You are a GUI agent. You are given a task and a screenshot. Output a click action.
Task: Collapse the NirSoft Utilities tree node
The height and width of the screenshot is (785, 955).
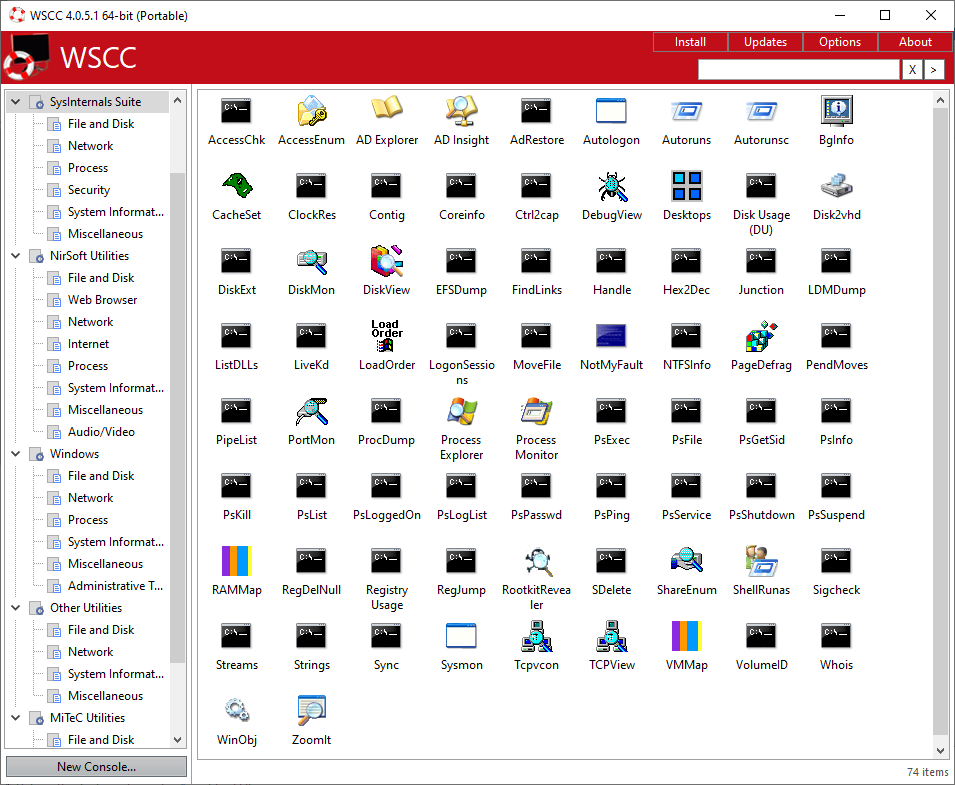pos(16,256)
